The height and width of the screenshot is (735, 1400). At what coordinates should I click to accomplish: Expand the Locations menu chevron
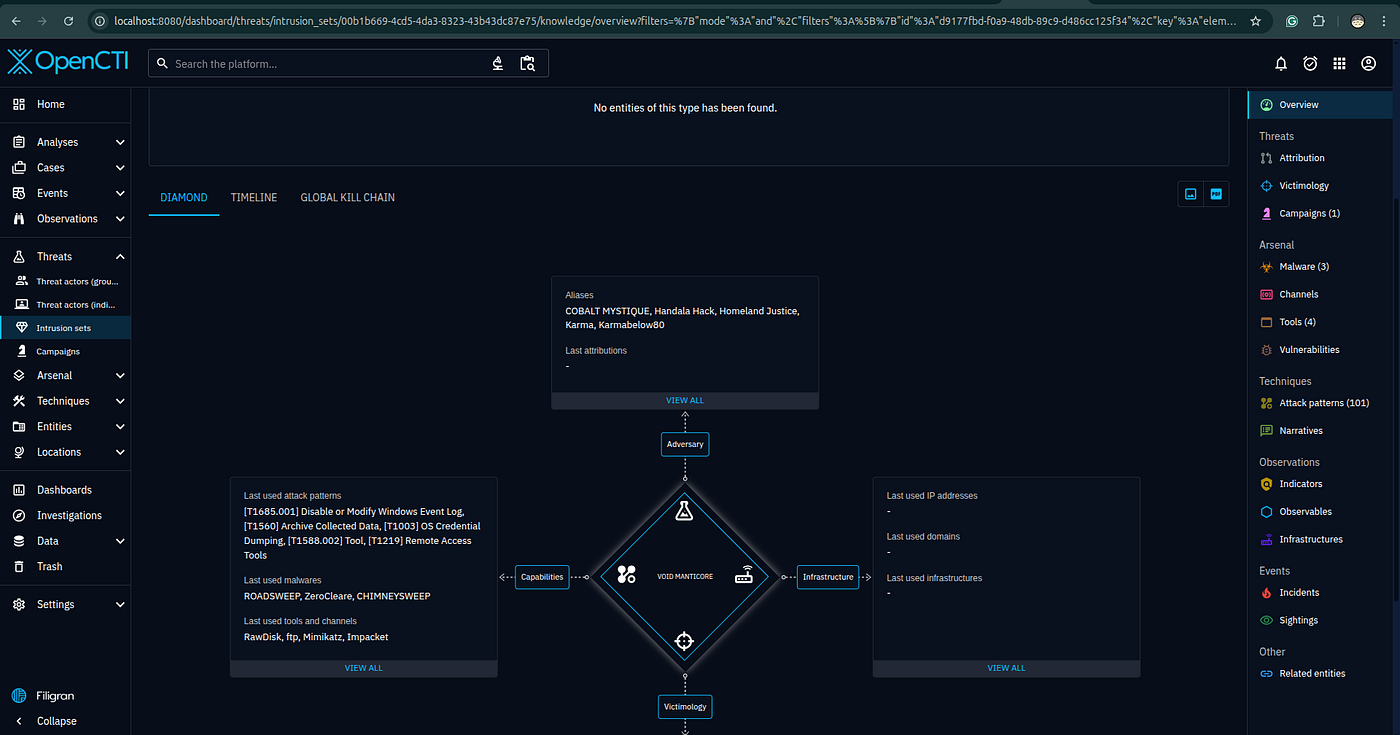(x=120, y=452)
